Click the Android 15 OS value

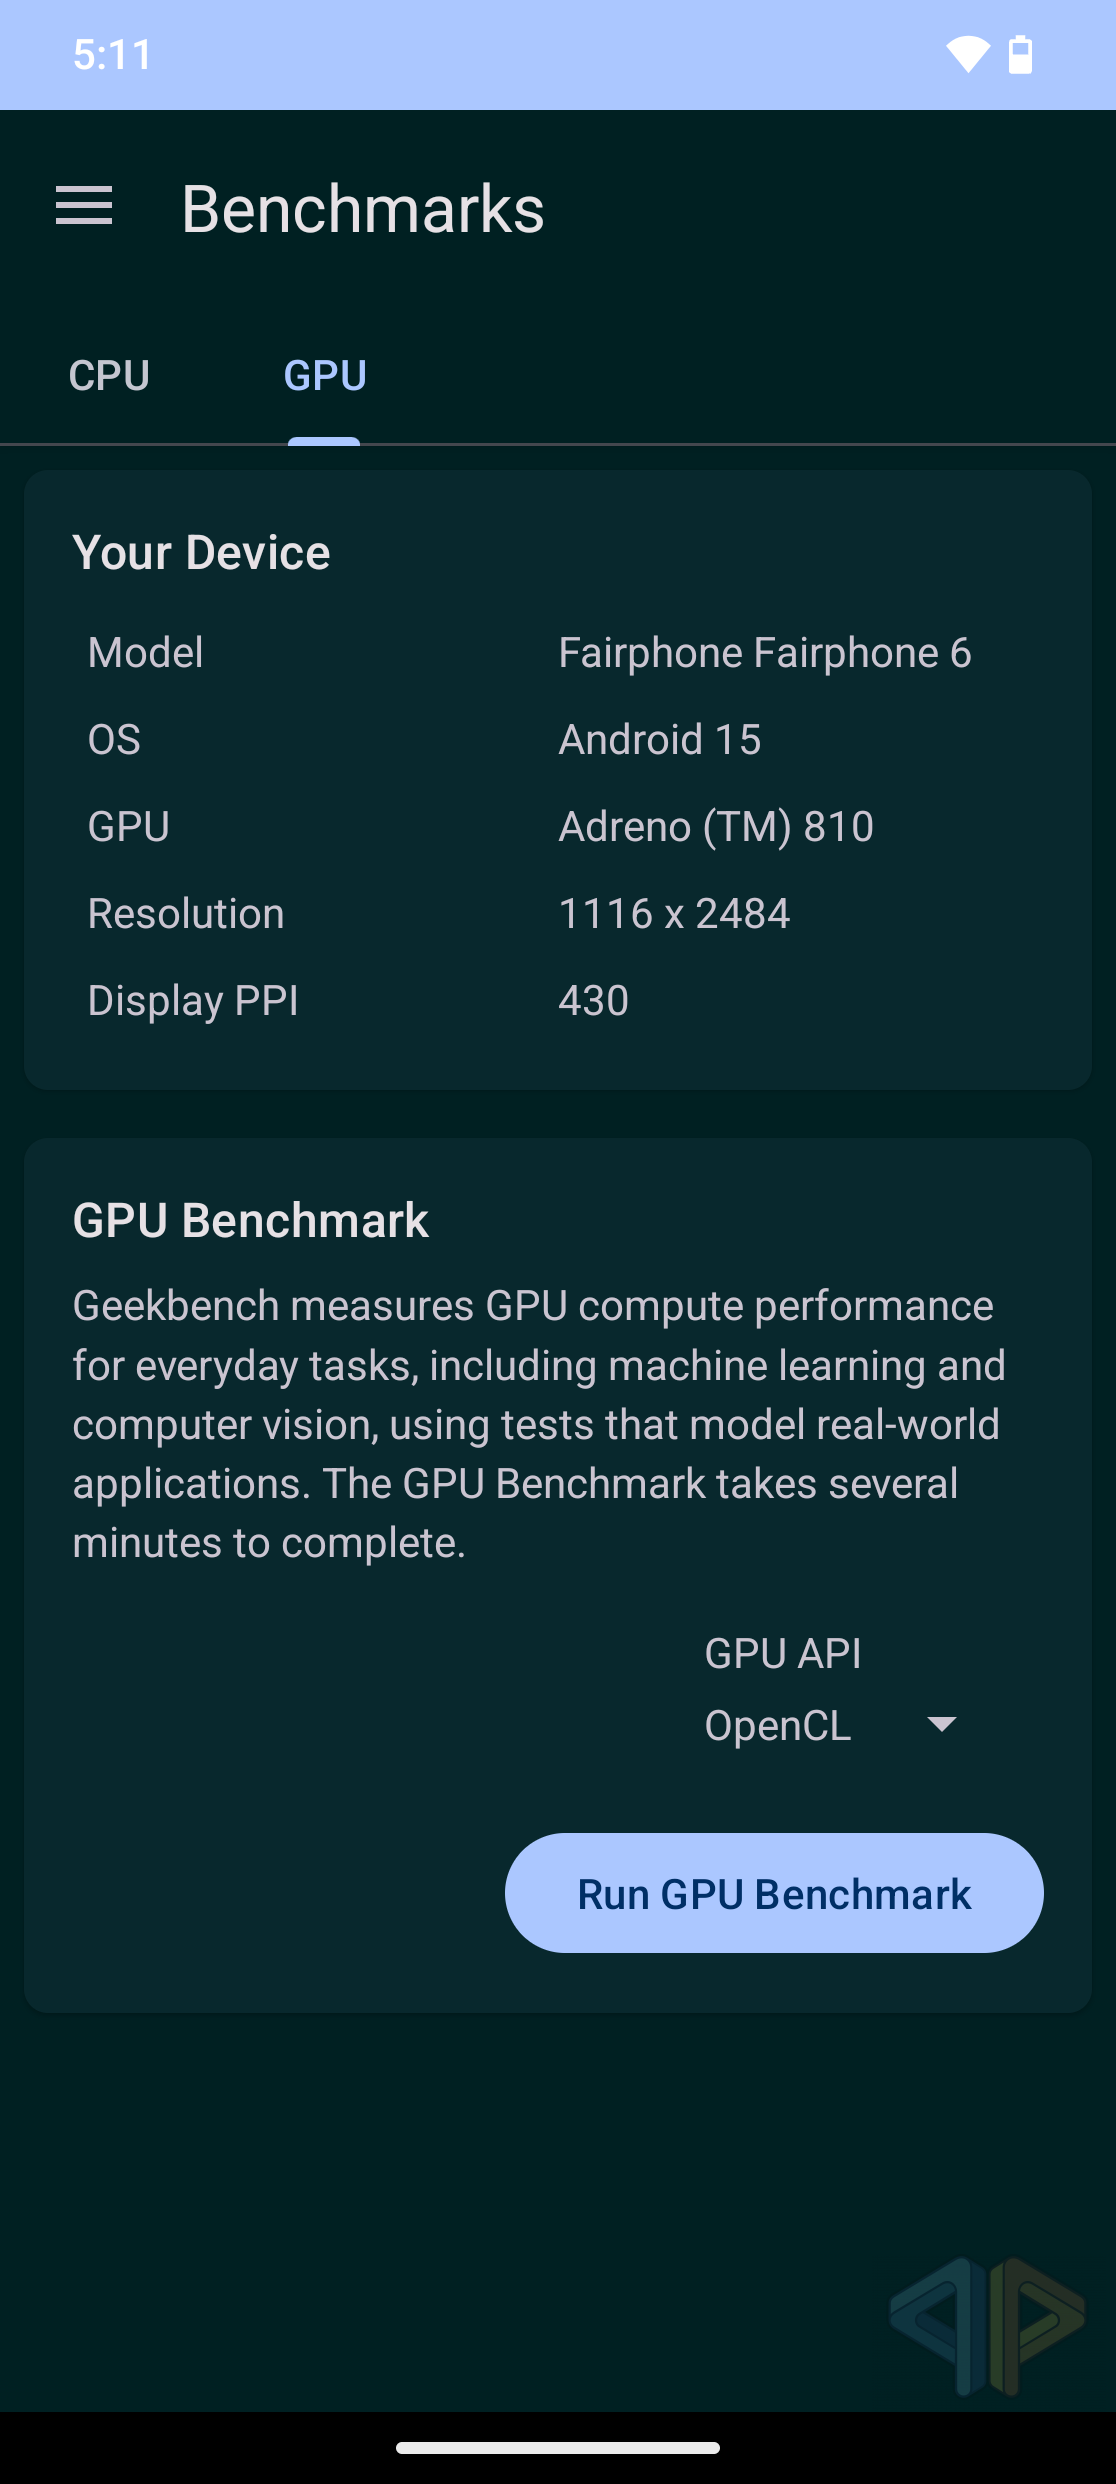click(660, 740)
